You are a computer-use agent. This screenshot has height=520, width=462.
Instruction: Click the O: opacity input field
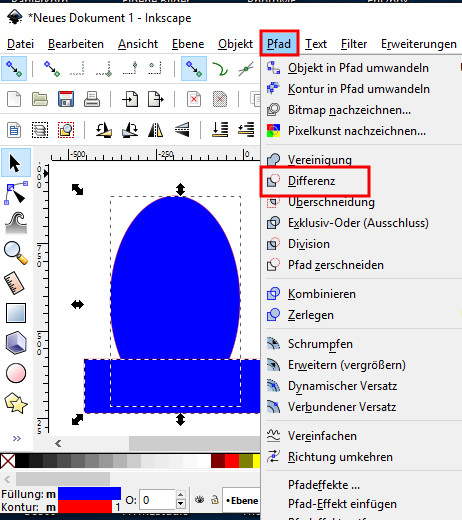click(157, 500)
